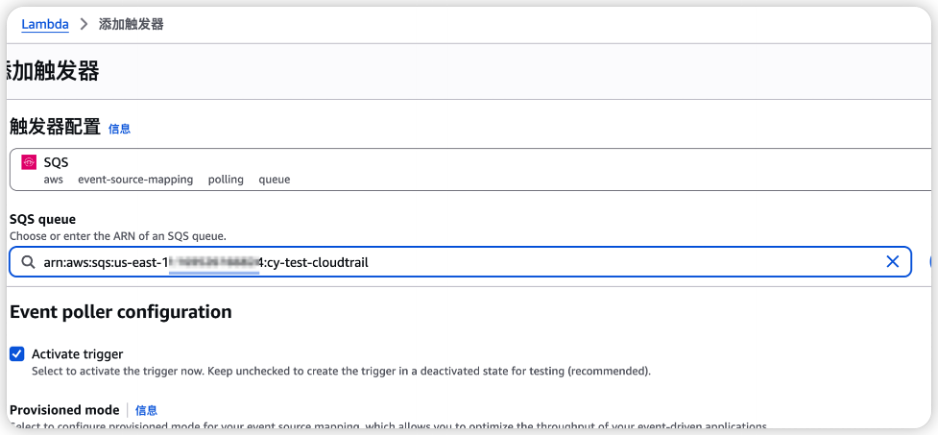938x436 pixels.
Task: Click the 'Provisioned mode' section label
Action: tap(65, 410)
